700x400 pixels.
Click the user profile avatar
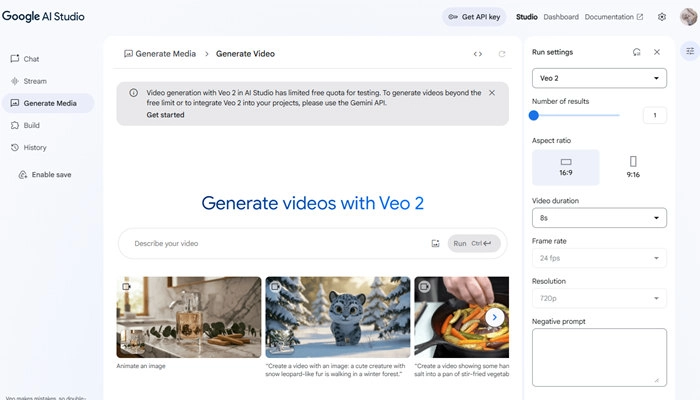click(x=689, y=17)
